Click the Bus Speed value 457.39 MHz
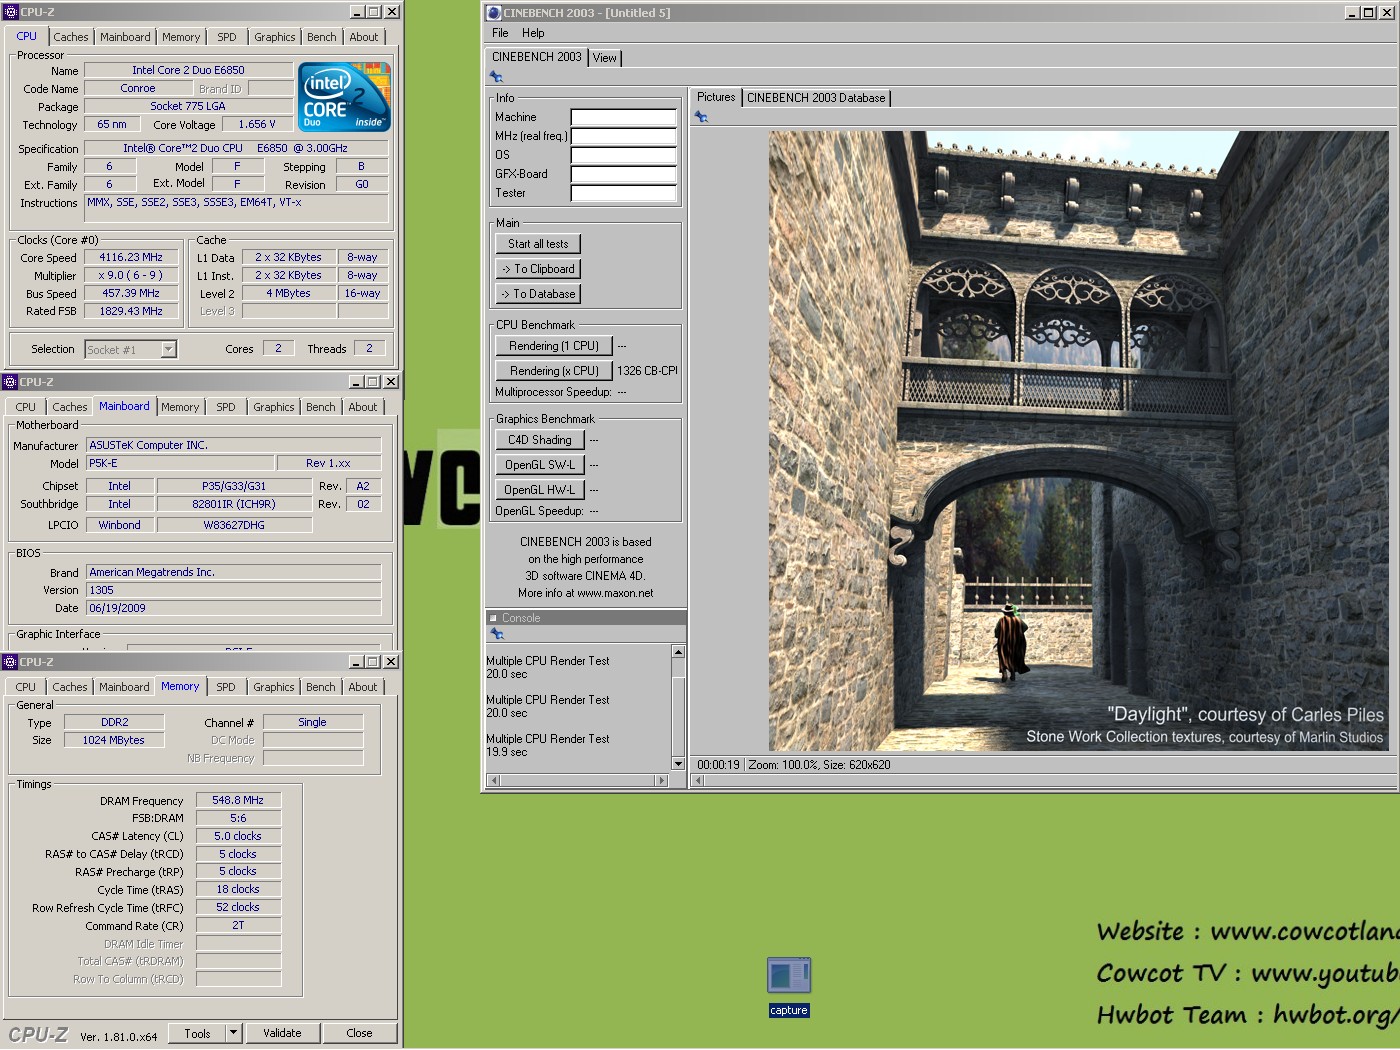Image resolution: width=1400 pixels, height=1050 pixels. coord(131,293)
